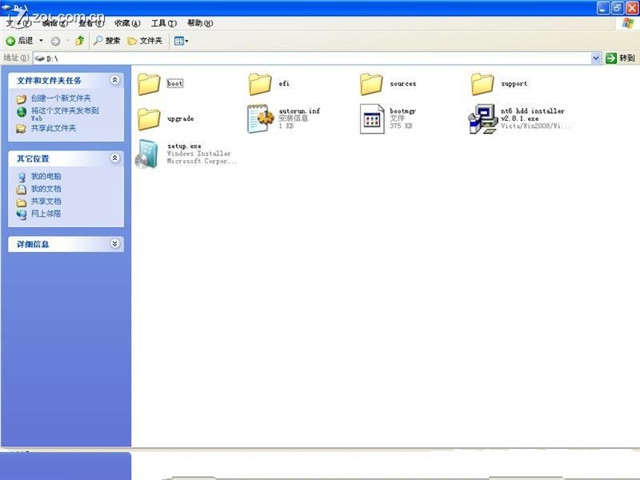Open the Favorites (收藏) menu
The height and width of the screenshot is (480, 640).
click(x=127, y=23)
